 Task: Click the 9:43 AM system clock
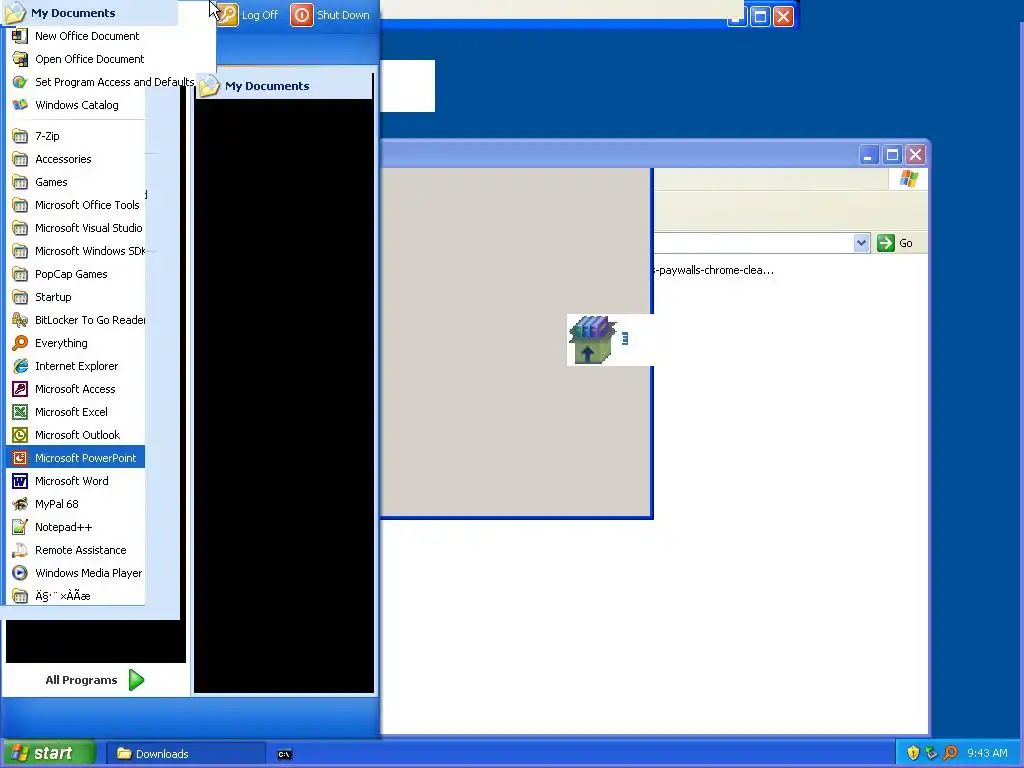987,753
